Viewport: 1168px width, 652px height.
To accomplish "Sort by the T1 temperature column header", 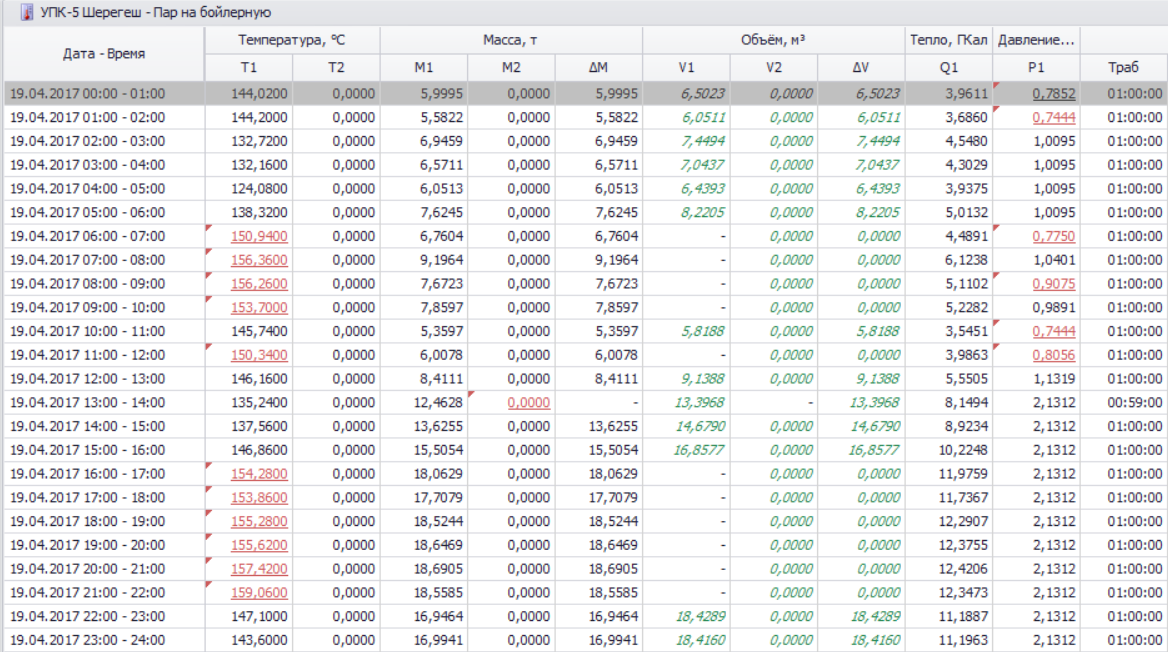I will tap(249, 67).
